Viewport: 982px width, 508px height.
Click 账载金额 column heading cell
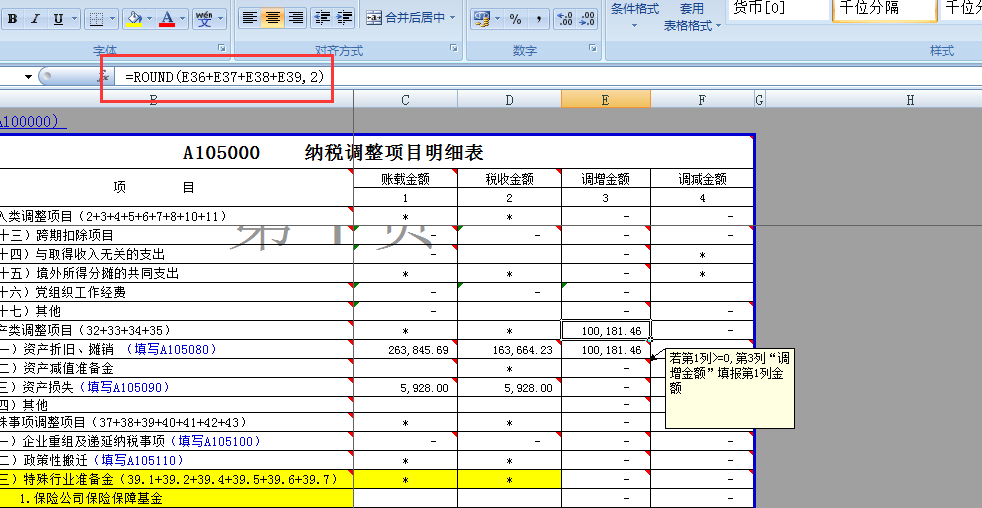405,179
